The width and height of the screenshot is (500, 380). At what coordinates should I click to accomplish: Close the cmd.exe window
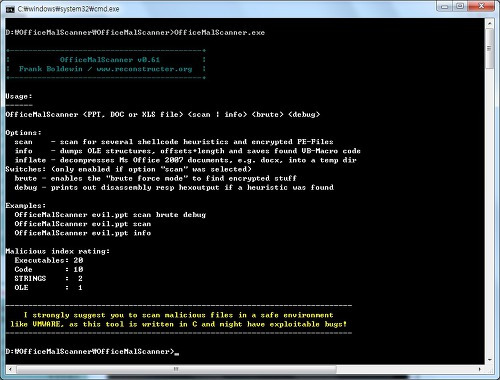pos(481,6)
